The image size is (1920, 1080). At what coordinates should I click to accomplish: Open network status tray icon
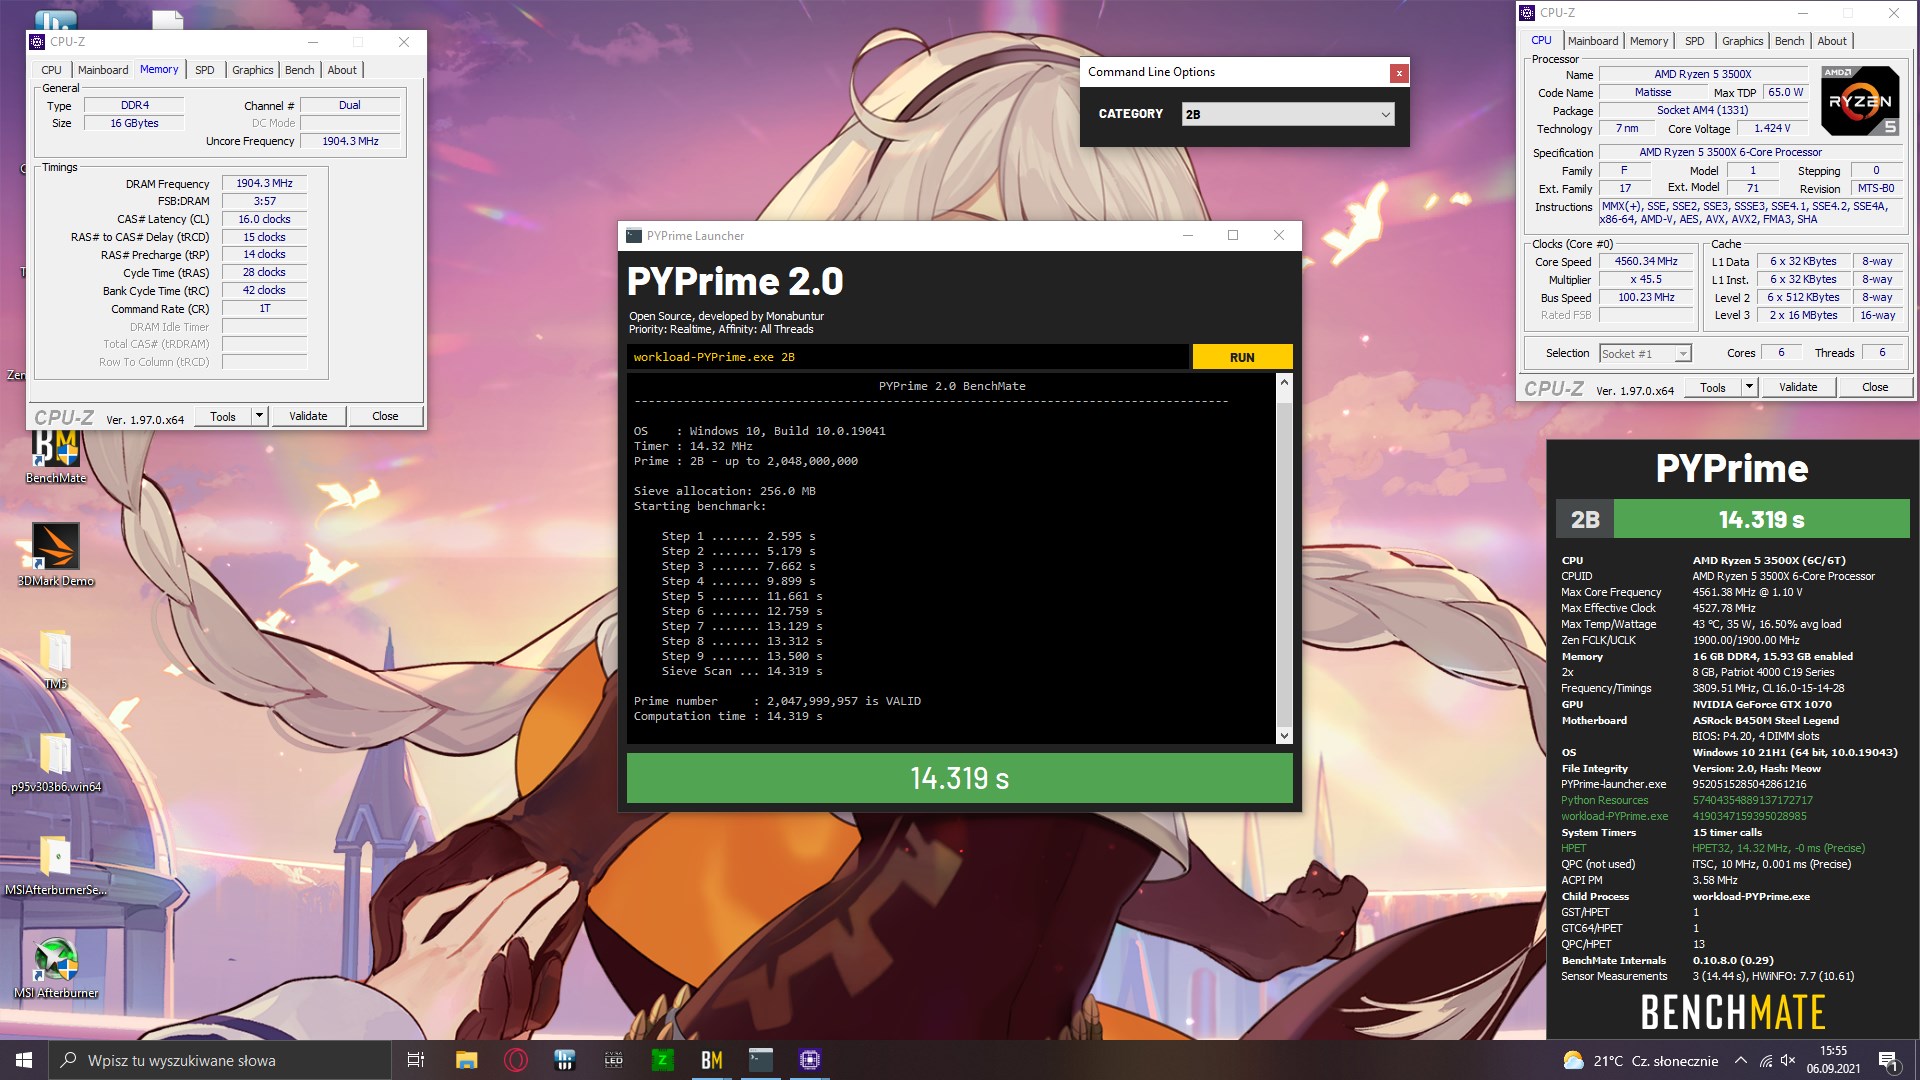tap(1766, 1061)
